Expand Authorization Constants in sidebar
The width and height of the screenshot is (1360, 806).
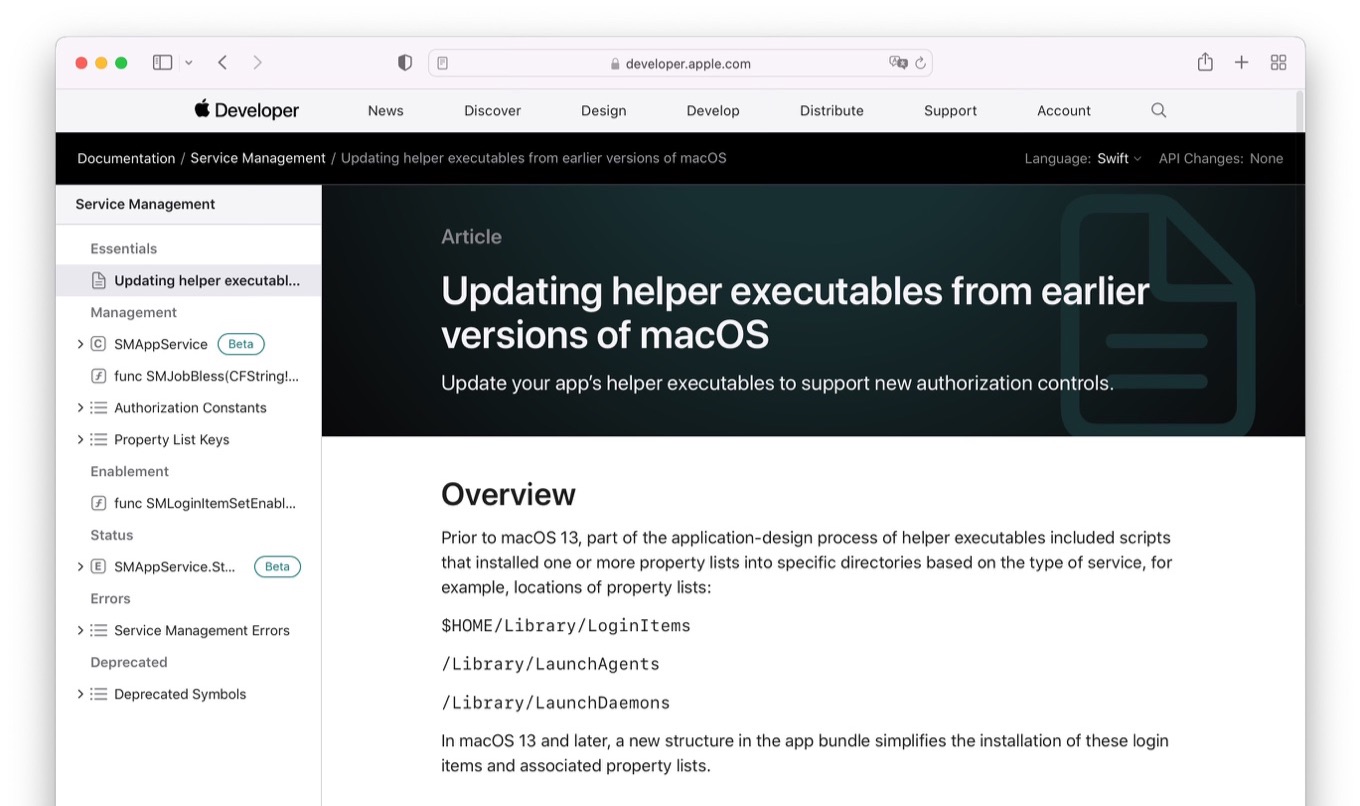click(x=80, y=408)
